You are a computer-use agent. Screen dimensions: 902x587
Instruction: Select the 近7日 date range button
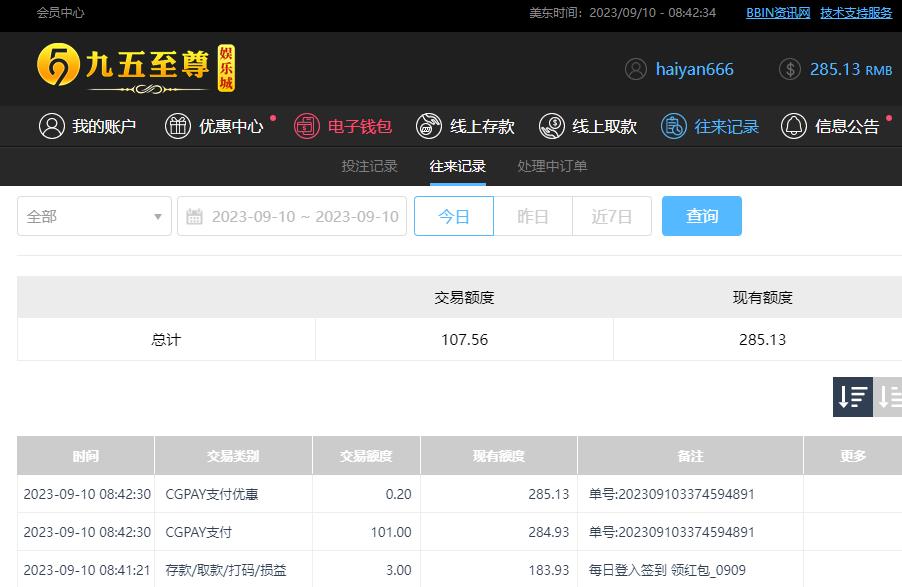click(x=612, y=216)
